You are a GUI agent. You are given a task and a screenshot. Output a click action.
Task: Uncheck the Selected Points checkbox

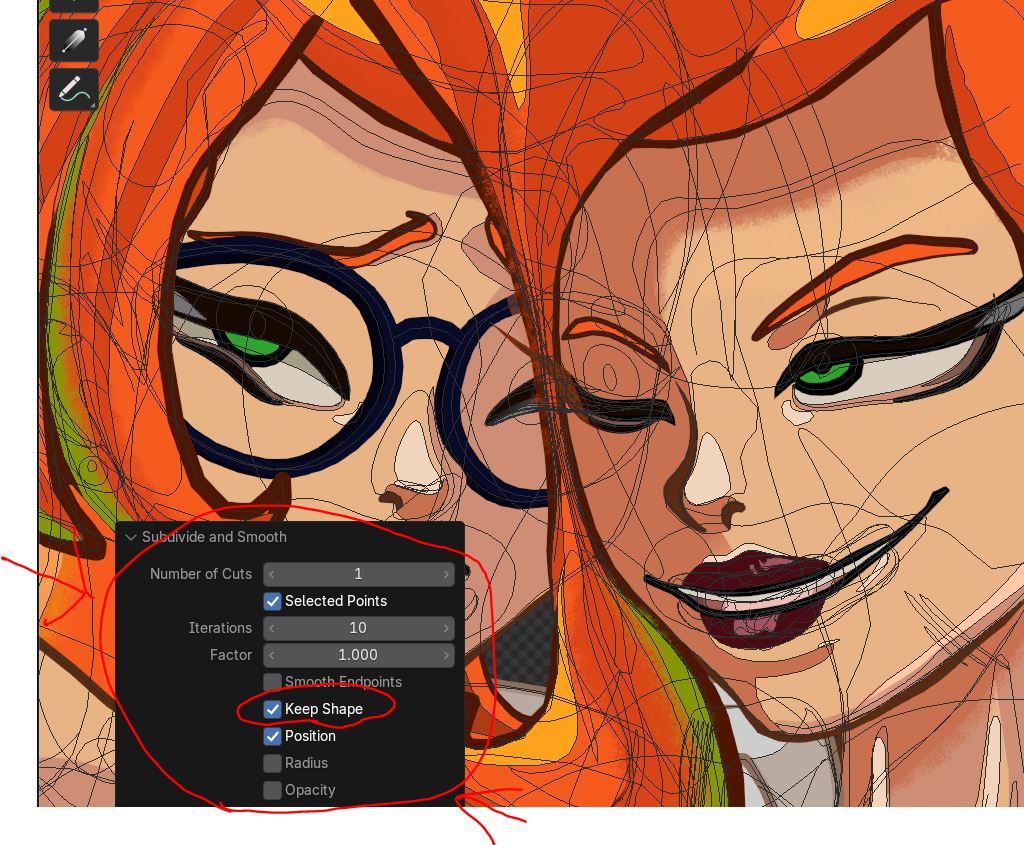272,601
